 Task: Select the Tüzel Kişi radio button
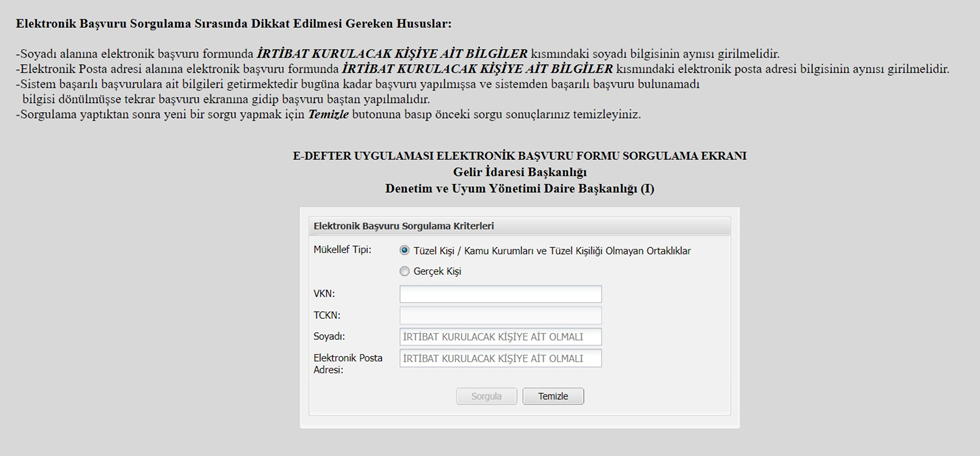pos(405,251)
